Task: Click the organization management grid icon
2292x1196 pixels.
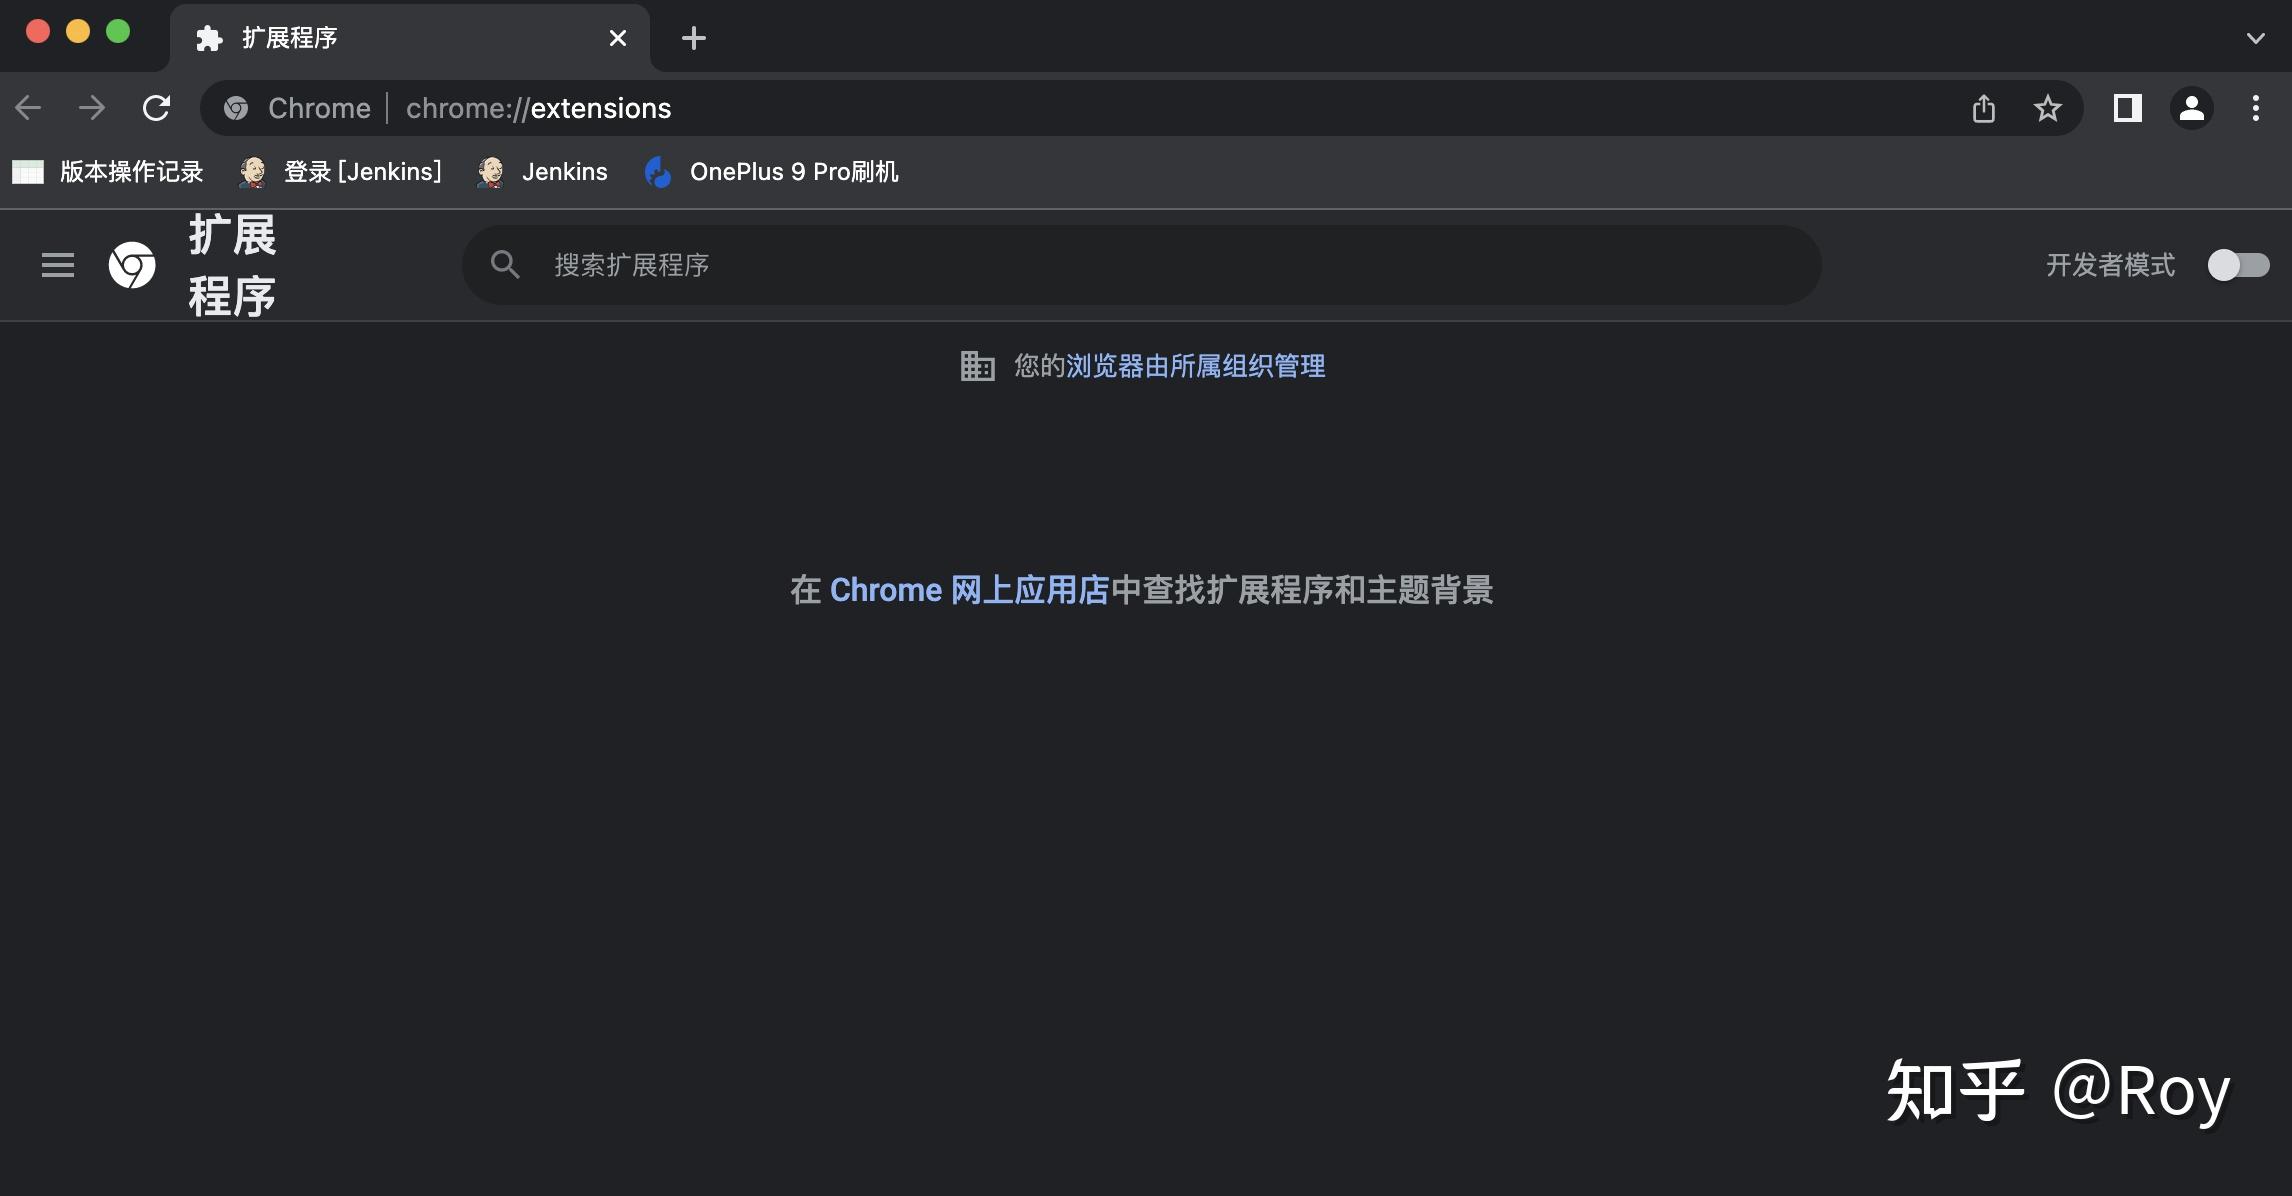Action: click(x=976, y=364)
